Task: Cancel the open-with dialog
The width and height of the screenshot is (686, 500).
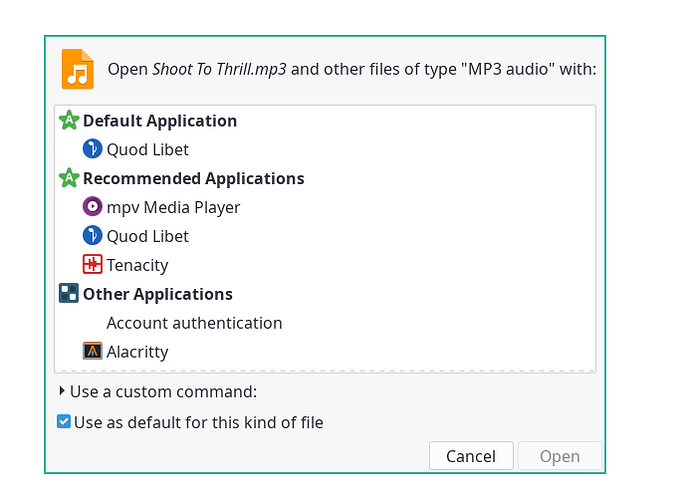Action: 471,456
